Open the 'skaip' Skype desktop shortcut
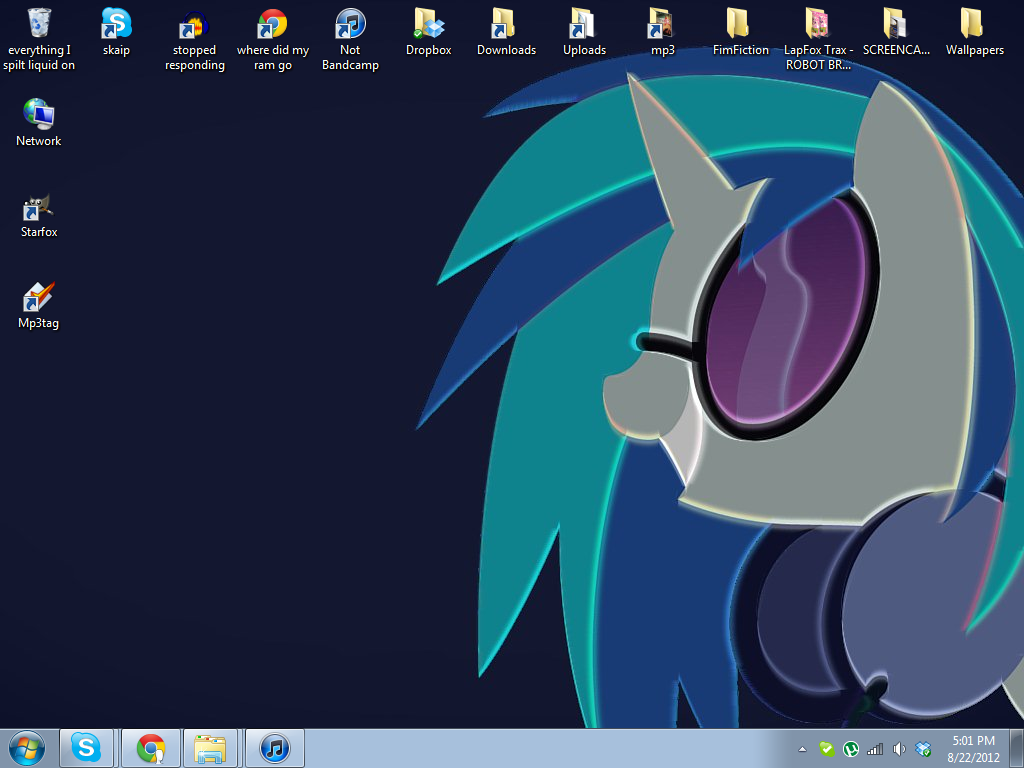 tap(116, 23)
